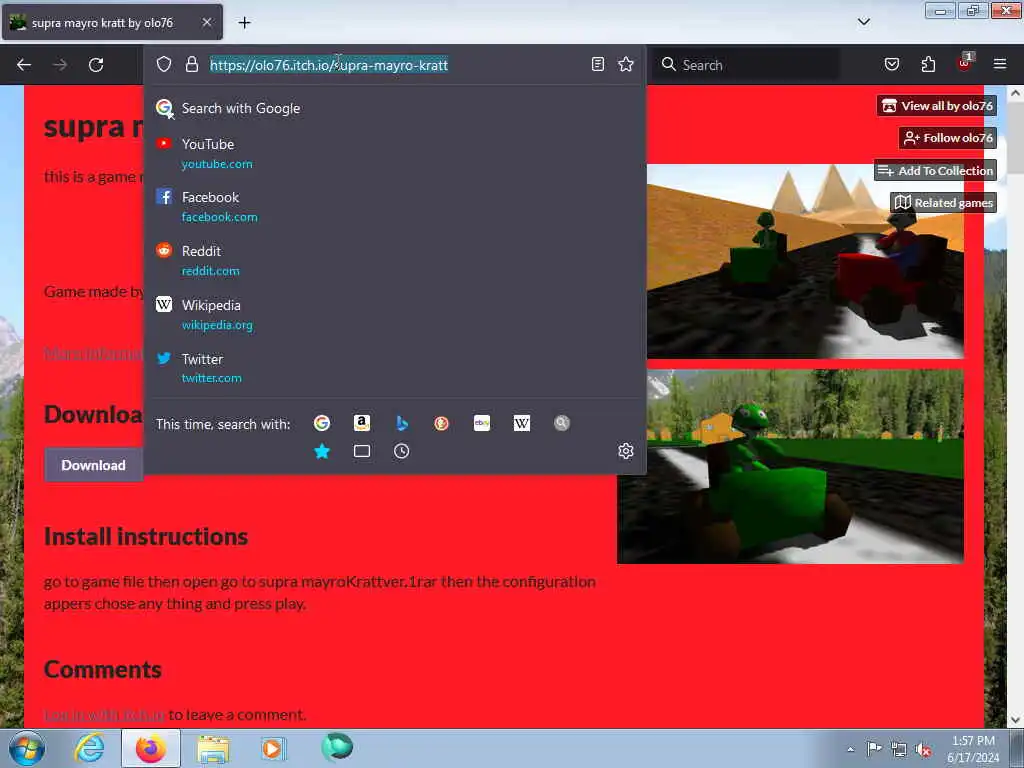Viewport: 1024px width, 768px height.
Task: Open Windows Explorer folder in taskbar
Action: tap(214, 749)
